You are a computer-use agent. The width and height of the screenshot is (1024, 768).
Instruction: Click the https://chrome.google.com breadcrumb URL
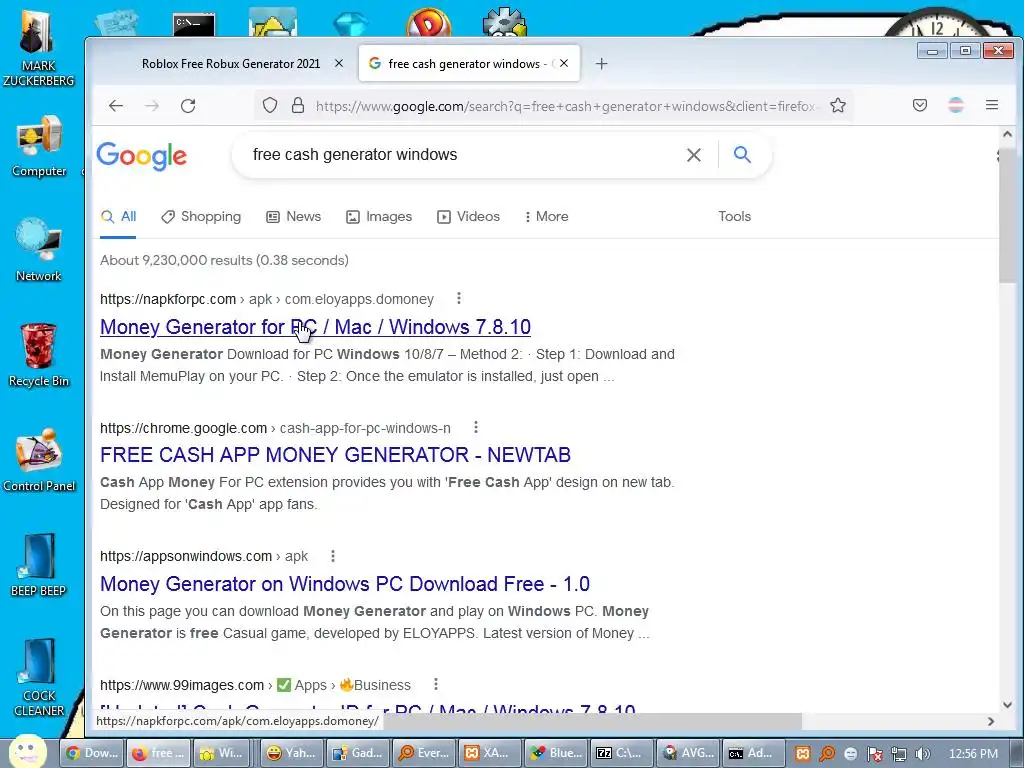click(184, 428)
